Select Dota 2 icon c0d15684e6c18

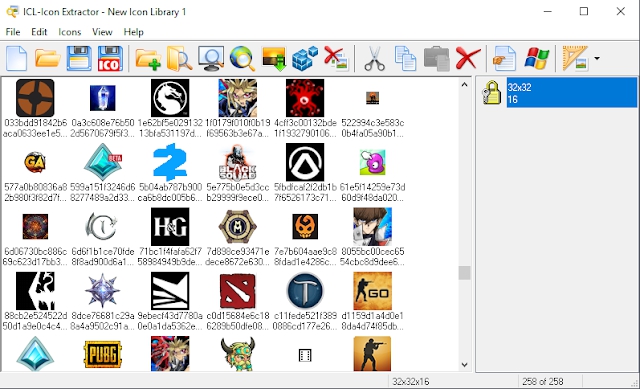(238, 291)
